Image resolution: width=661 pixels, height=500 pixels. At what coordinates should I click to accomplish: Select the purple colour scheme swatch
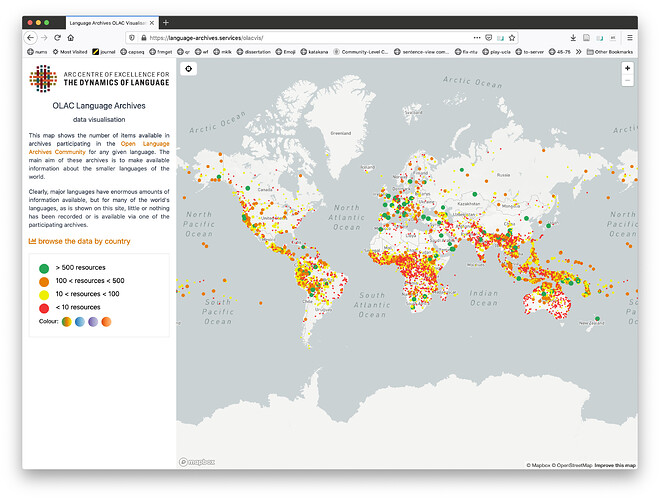coord(93,322)
